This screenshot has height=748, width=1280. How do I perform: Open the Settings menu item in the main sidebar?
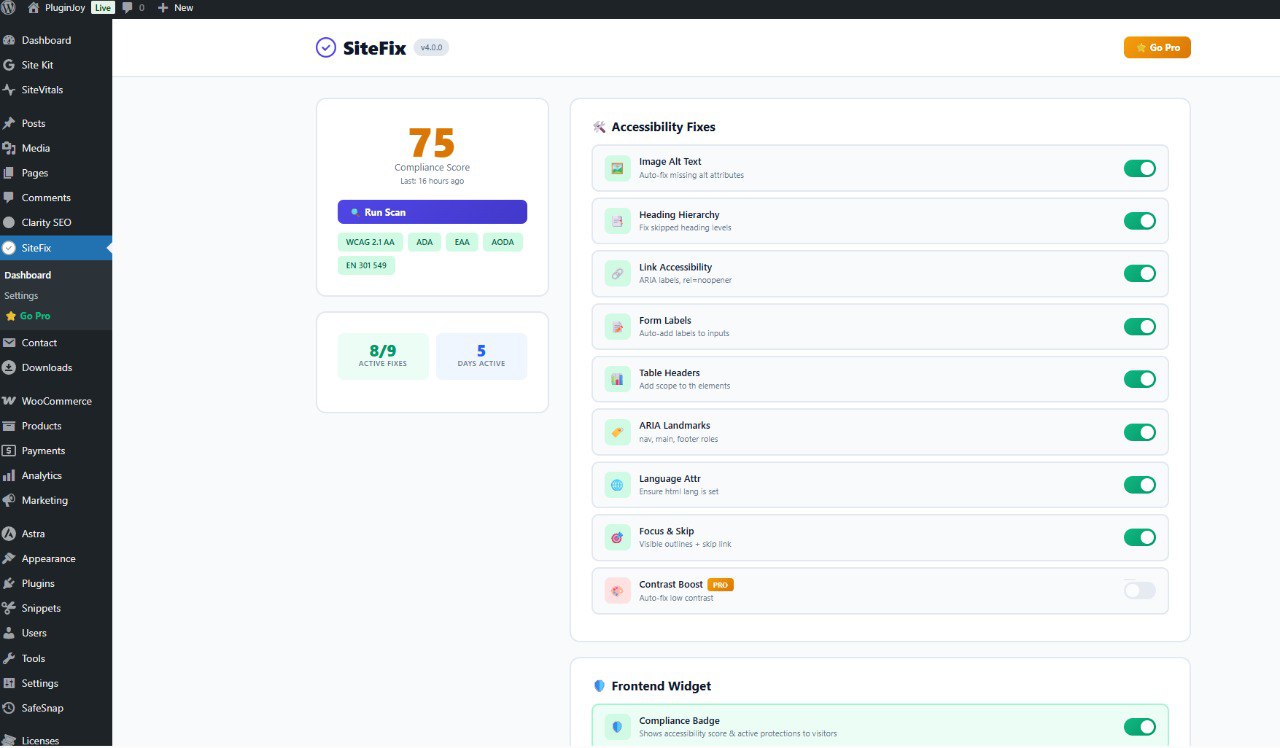click(56, 683)
